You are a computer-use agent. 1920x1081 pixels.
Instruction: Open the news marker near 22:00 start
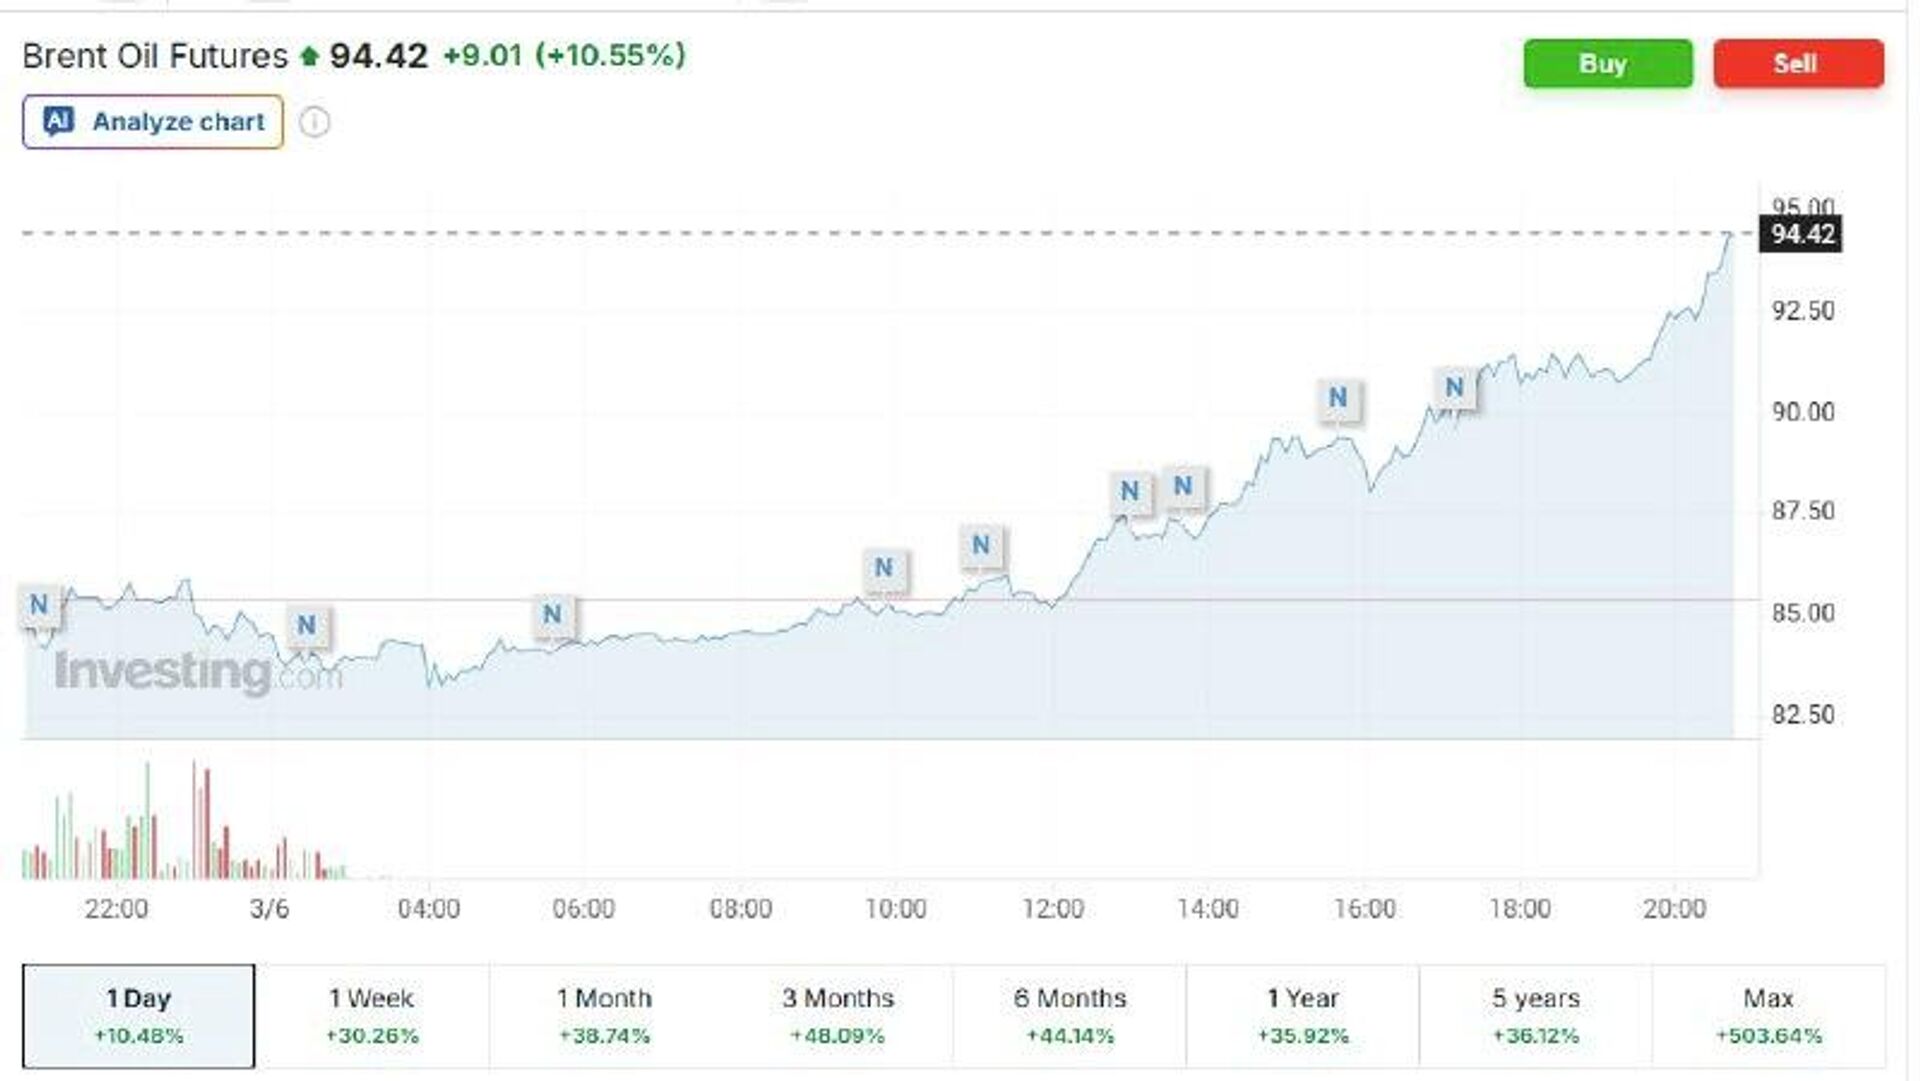point(39,605)
